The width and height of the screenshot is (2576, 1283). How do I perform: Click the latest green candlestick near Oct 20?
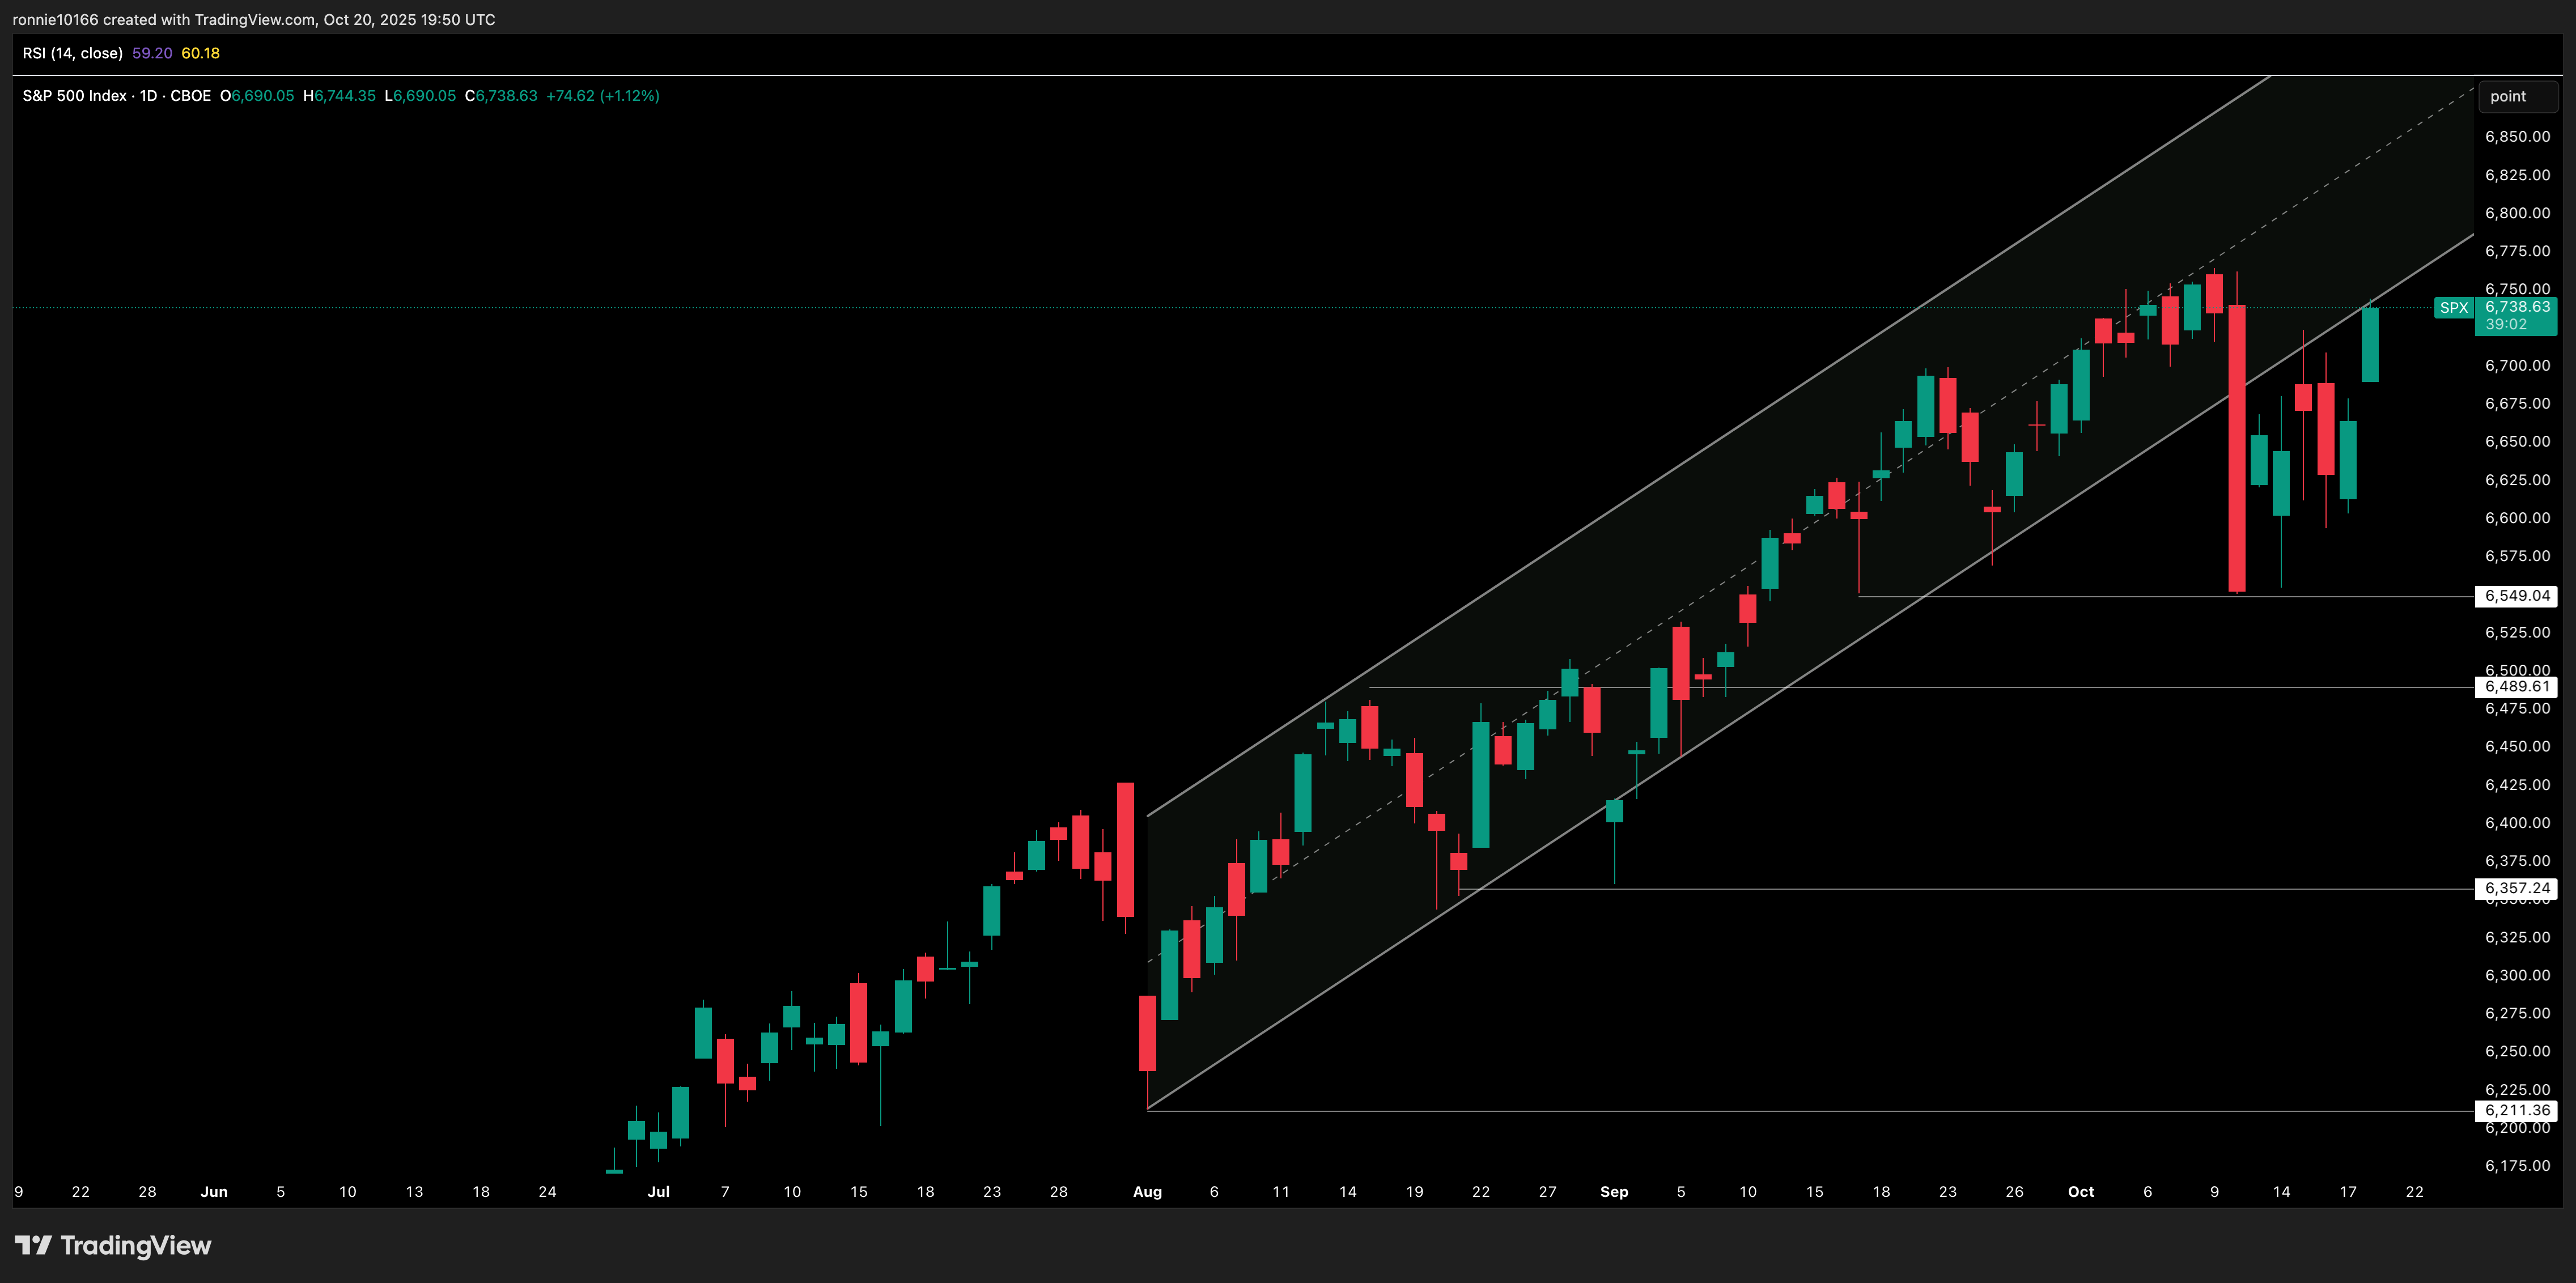[2369, 345]
